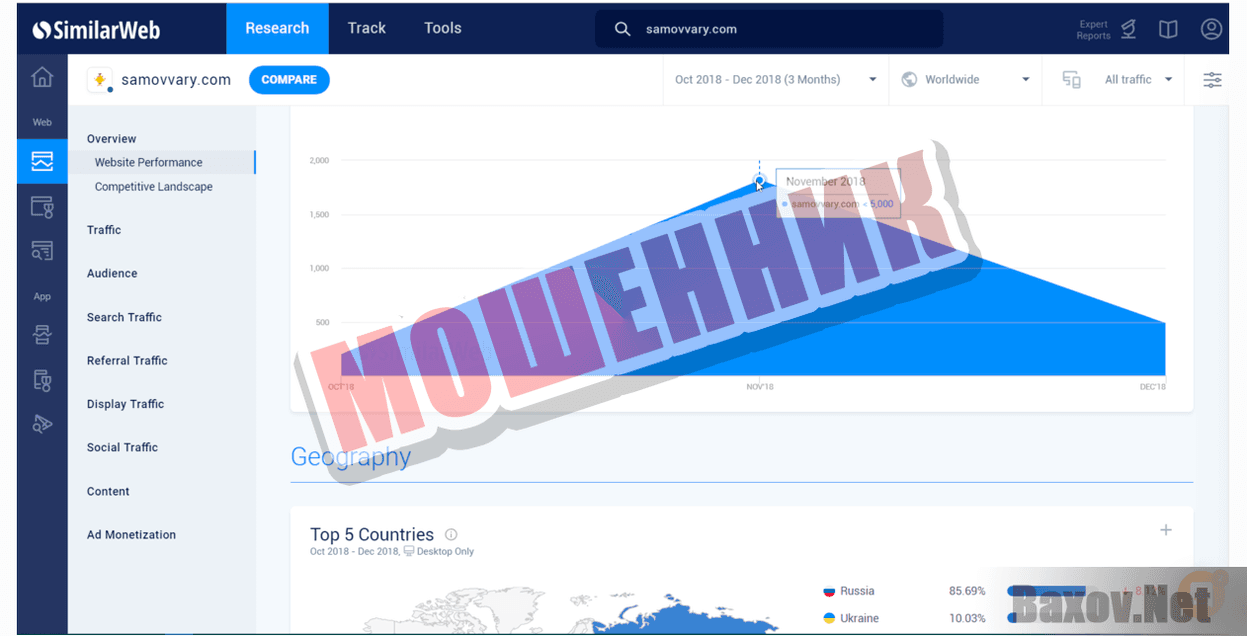Open Competitive Landscape in sidebar
Viewport: 1247px width, 636px height.
tap(153, 187)
